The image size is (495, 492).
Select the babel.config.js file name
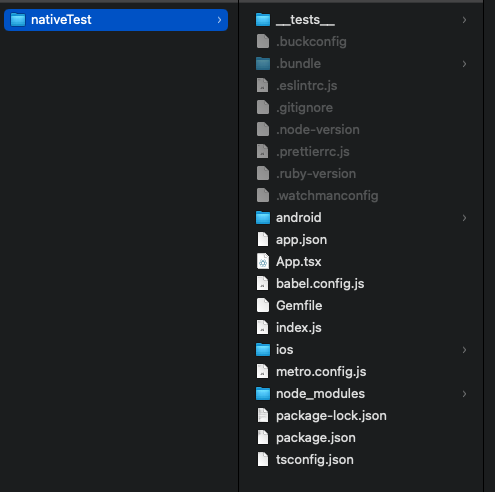pyautogui.click(x=320, y=284)
